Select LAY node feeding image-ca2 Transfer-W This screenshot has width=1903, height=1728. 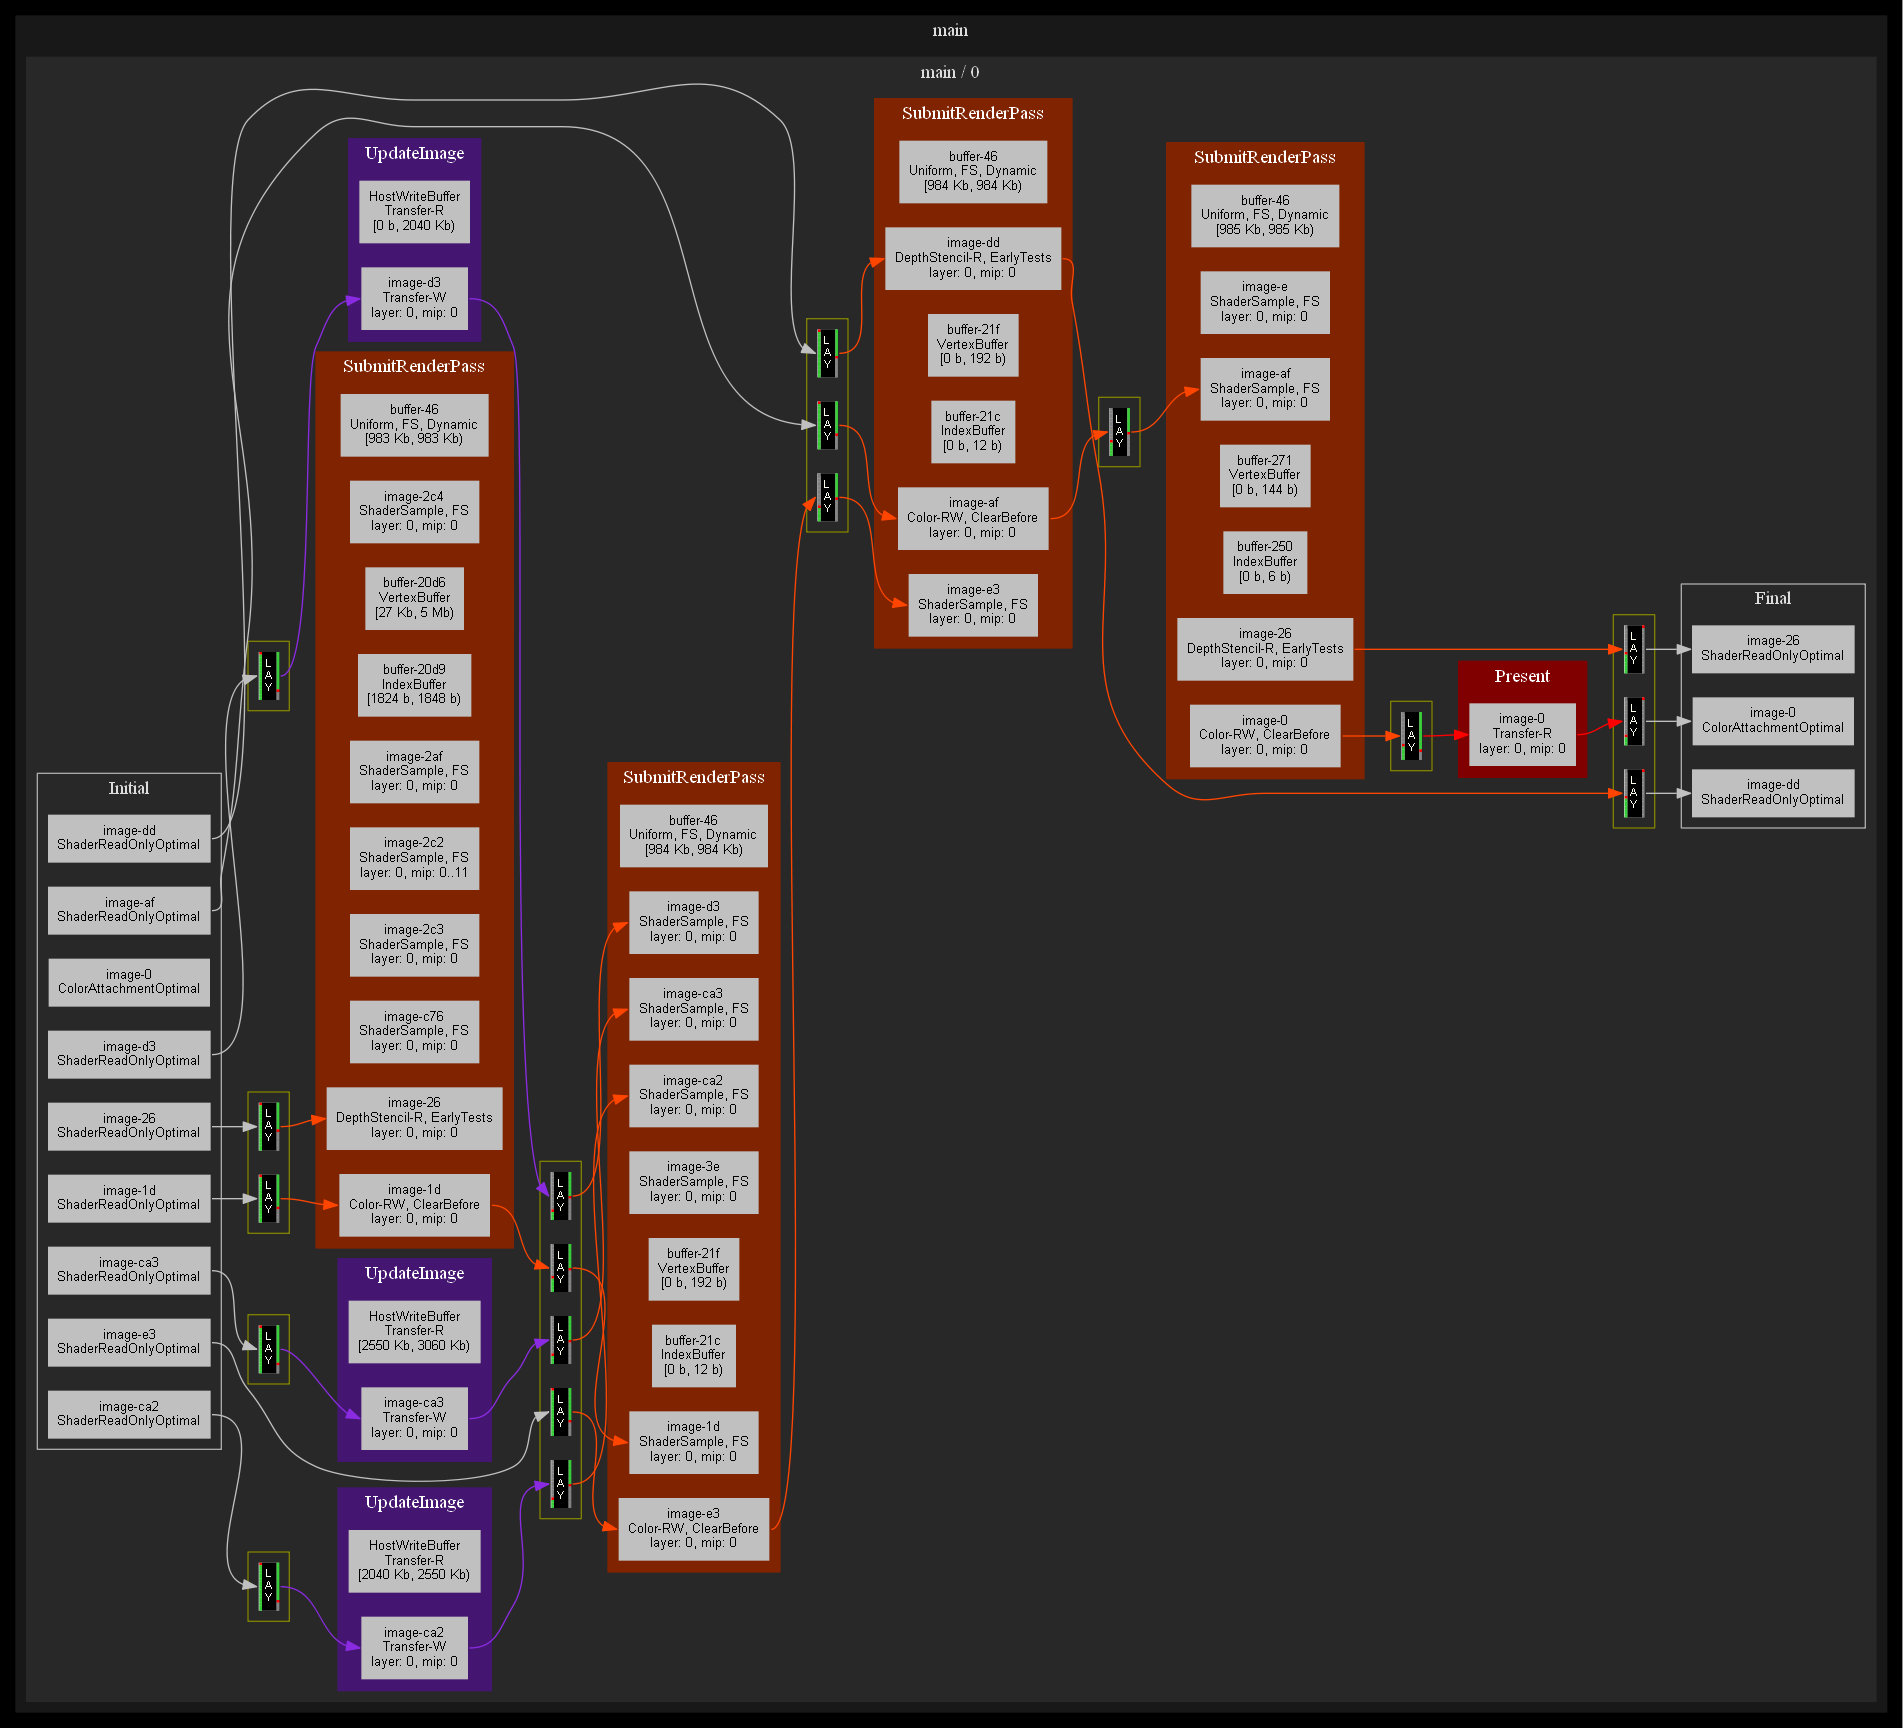pos(268,1586)
